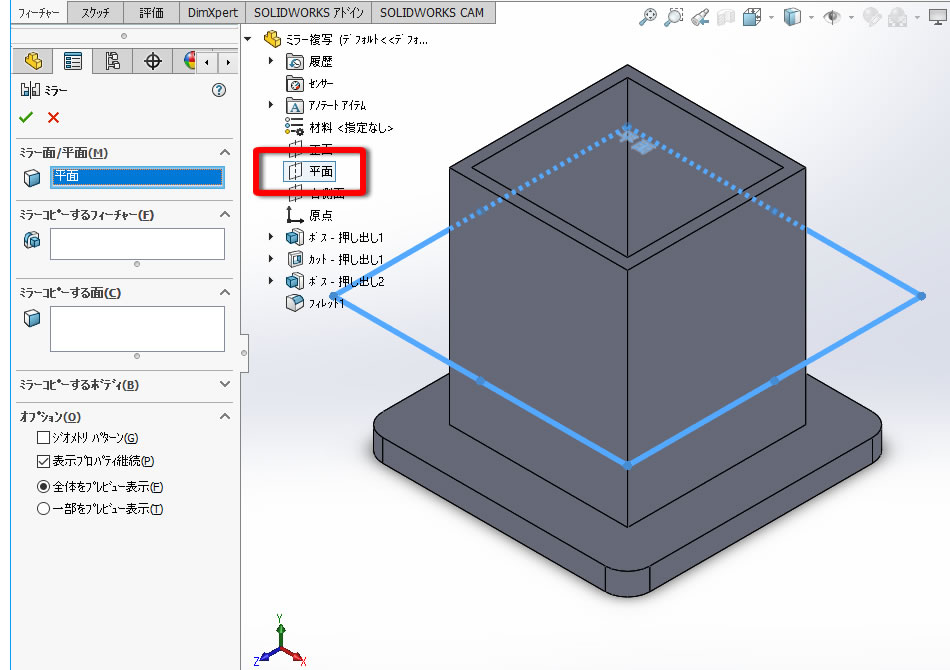Switch to the スケッチ tab
The image size is (950, 670).
95,13
